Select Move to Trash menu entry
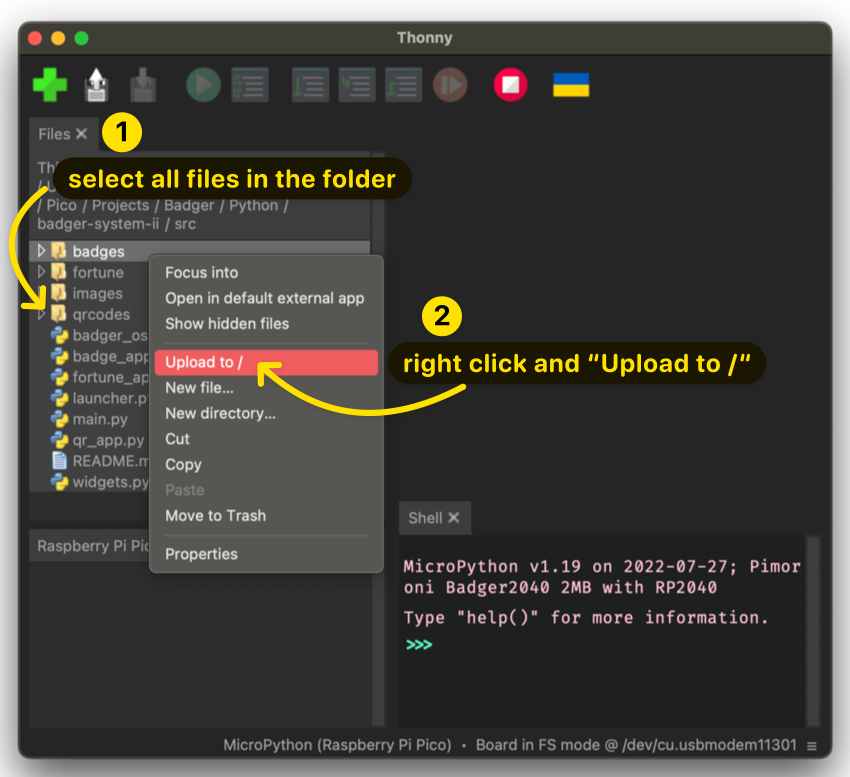 (x=266, y=516)
